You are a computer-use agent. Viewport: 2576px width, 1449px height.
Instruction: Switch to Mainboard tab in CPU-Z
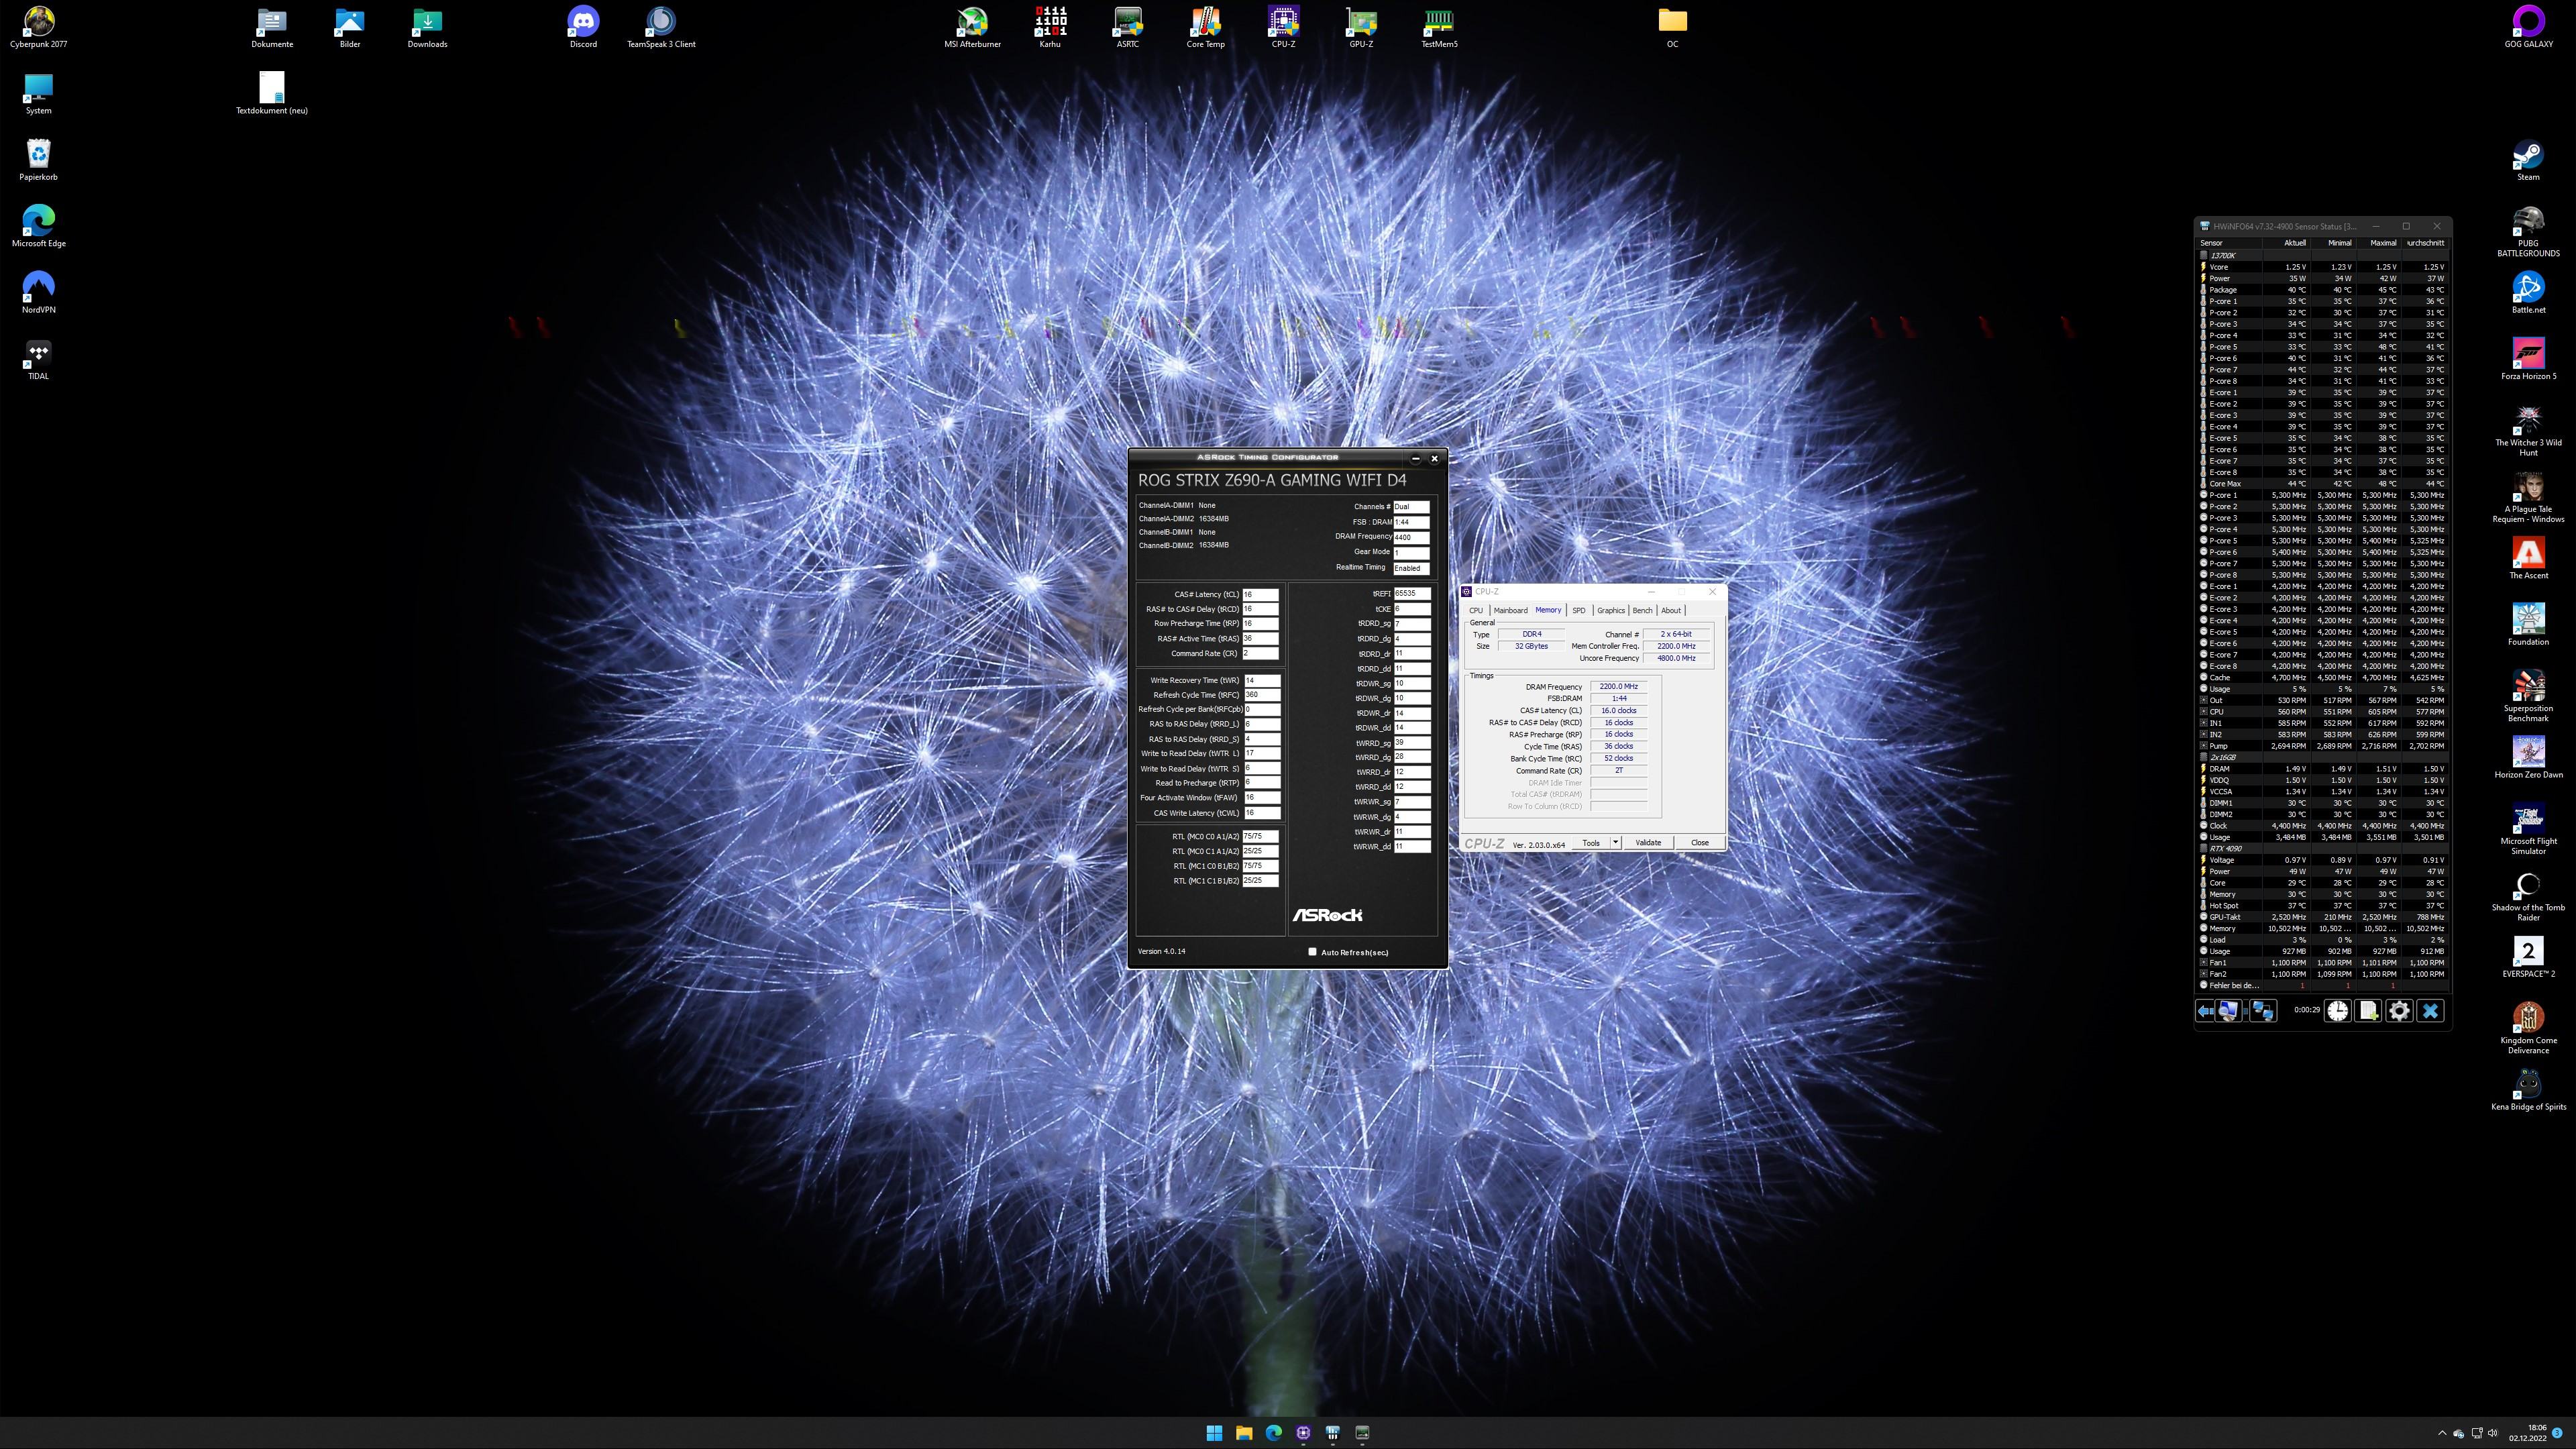click(1510, 610)
